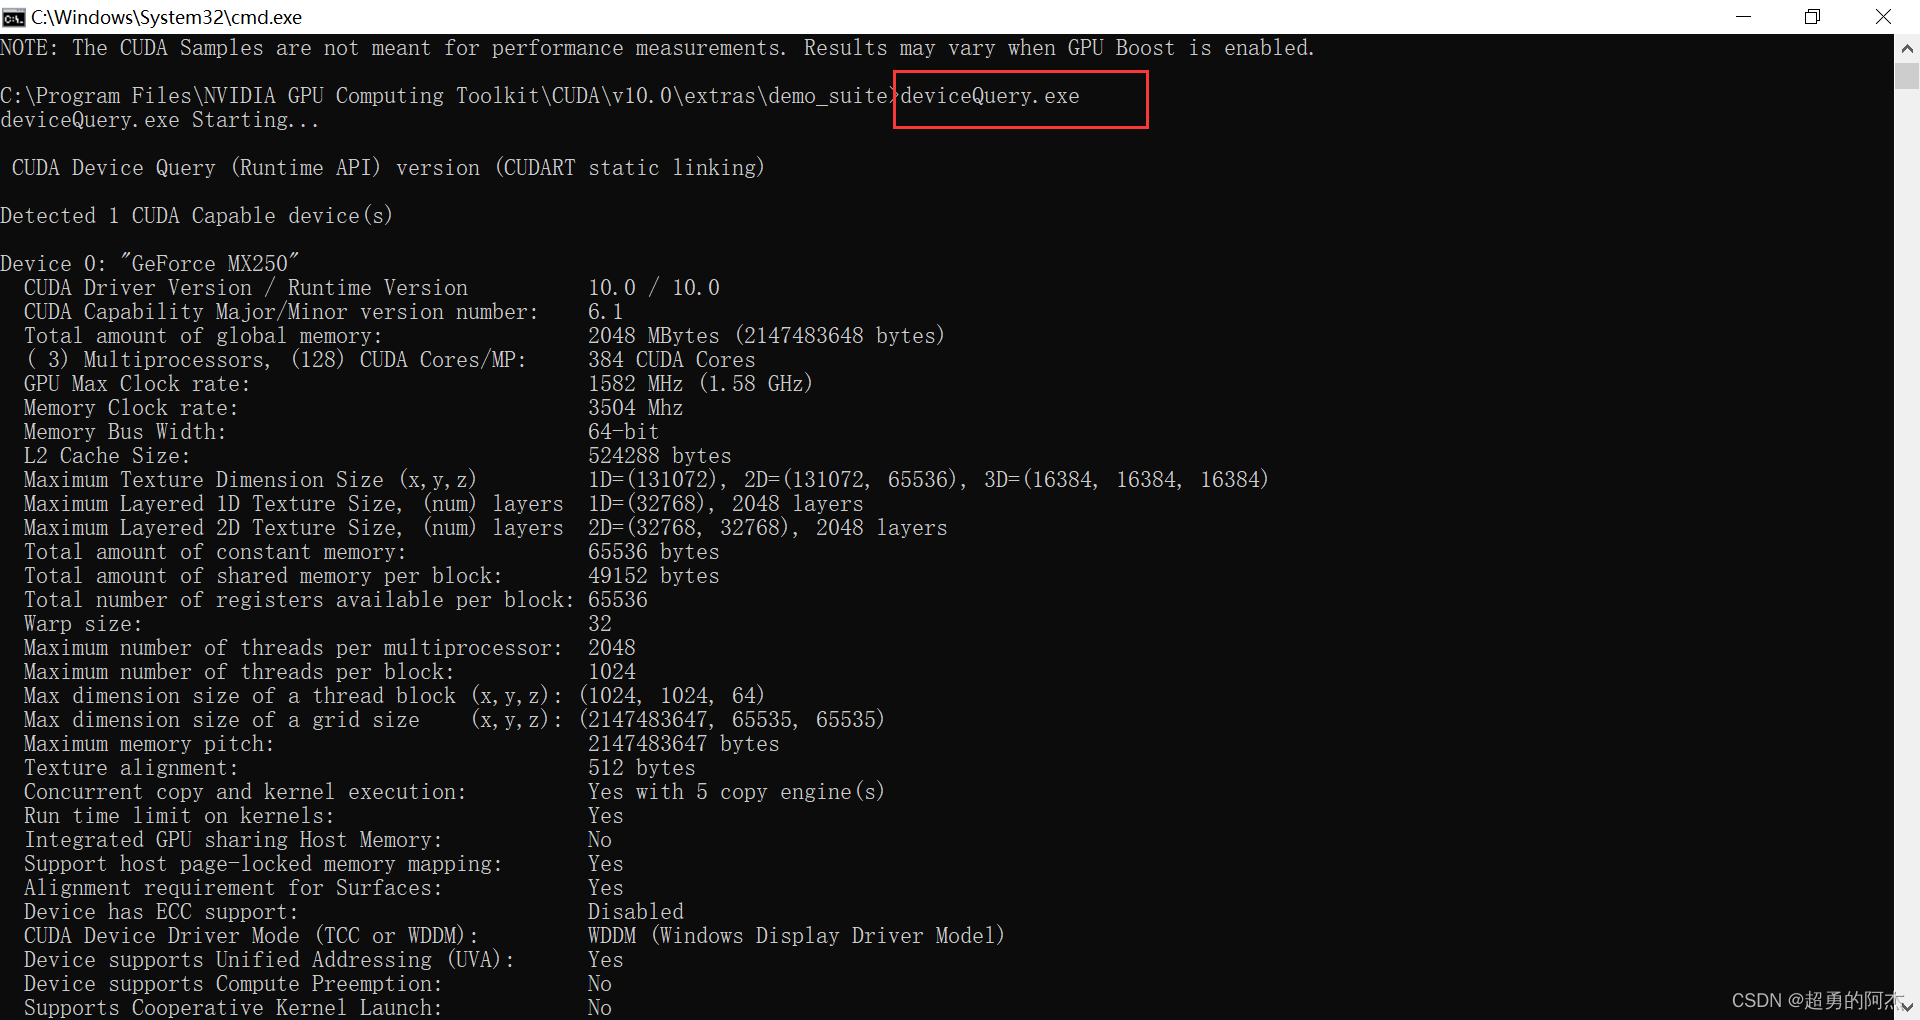Click the '524288 bytes' L2 cache value
Screen dimensions: 1920x1020
click(x=660, y=456)
